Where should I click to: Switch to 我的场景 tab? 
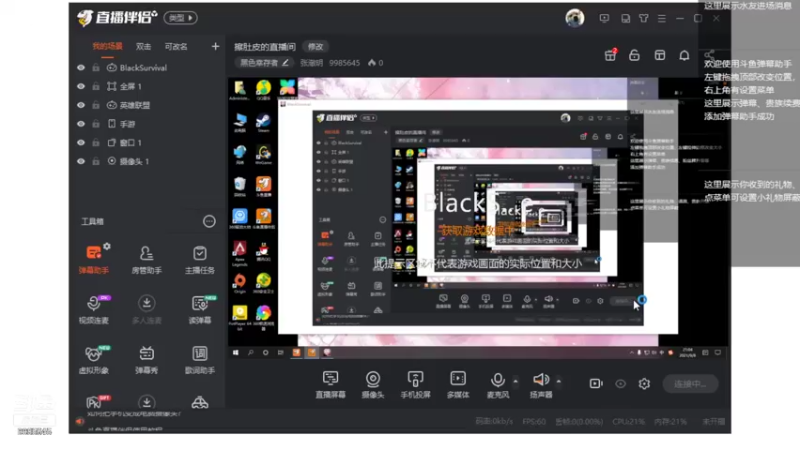107,46
